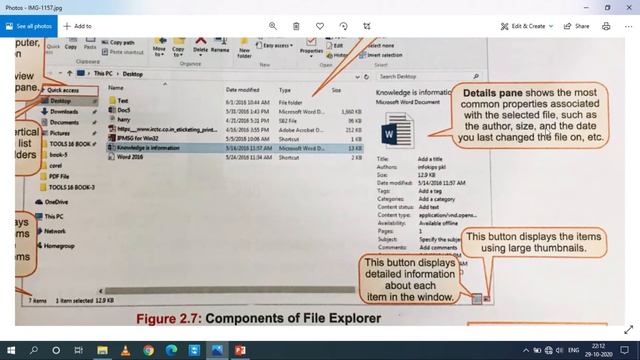Open File Explorer from the taskbar

[x=102, y=350]
